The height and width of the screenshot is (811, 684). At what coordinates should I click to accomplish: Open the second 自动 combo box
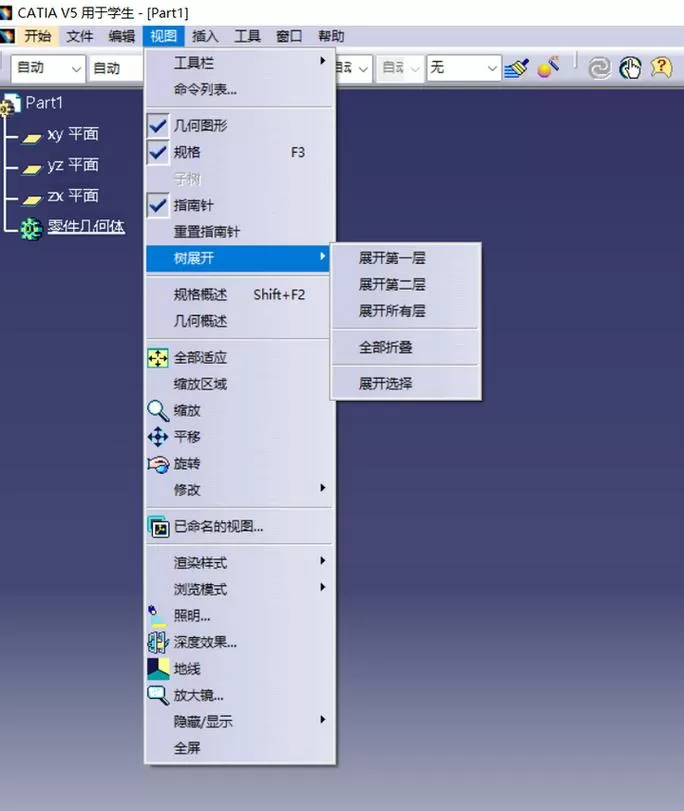click(x=116, y=68)
